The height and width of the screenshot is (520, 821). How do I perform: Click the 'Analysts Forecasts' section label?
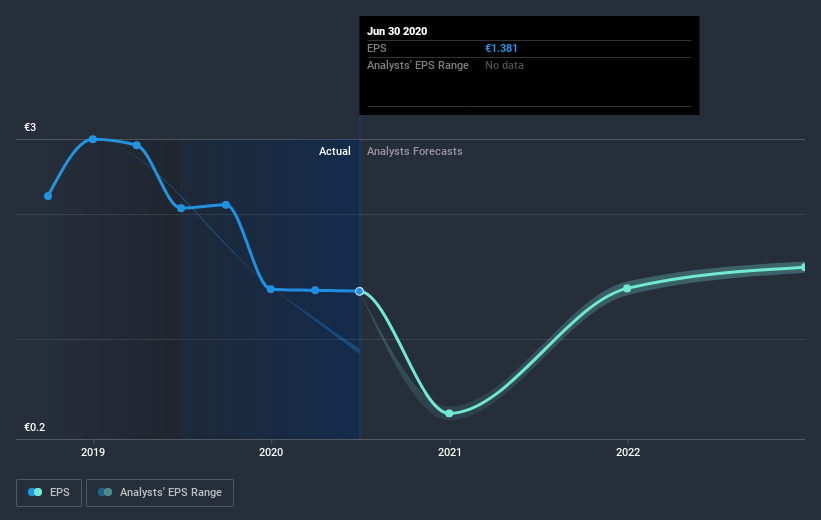pyautogui.click(x=414, y=151)
